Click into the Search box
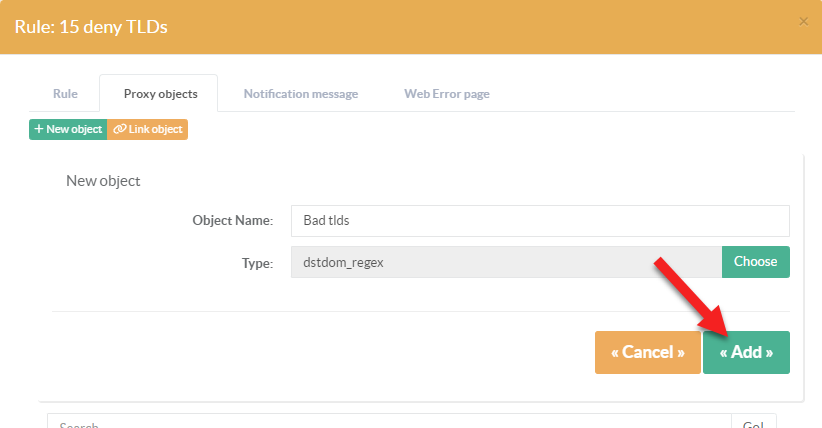This screenshot has height=428, width=822. 390,422
